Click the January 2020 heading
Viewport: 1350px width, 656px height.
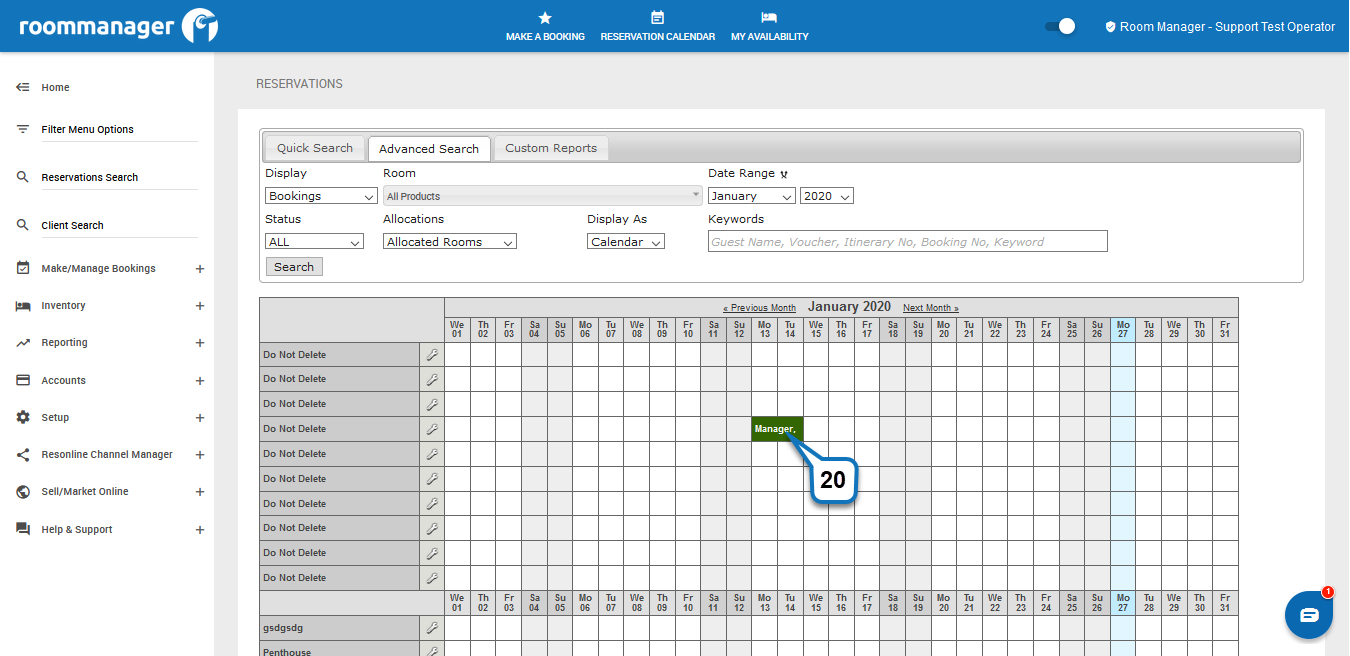pos(849,307)
